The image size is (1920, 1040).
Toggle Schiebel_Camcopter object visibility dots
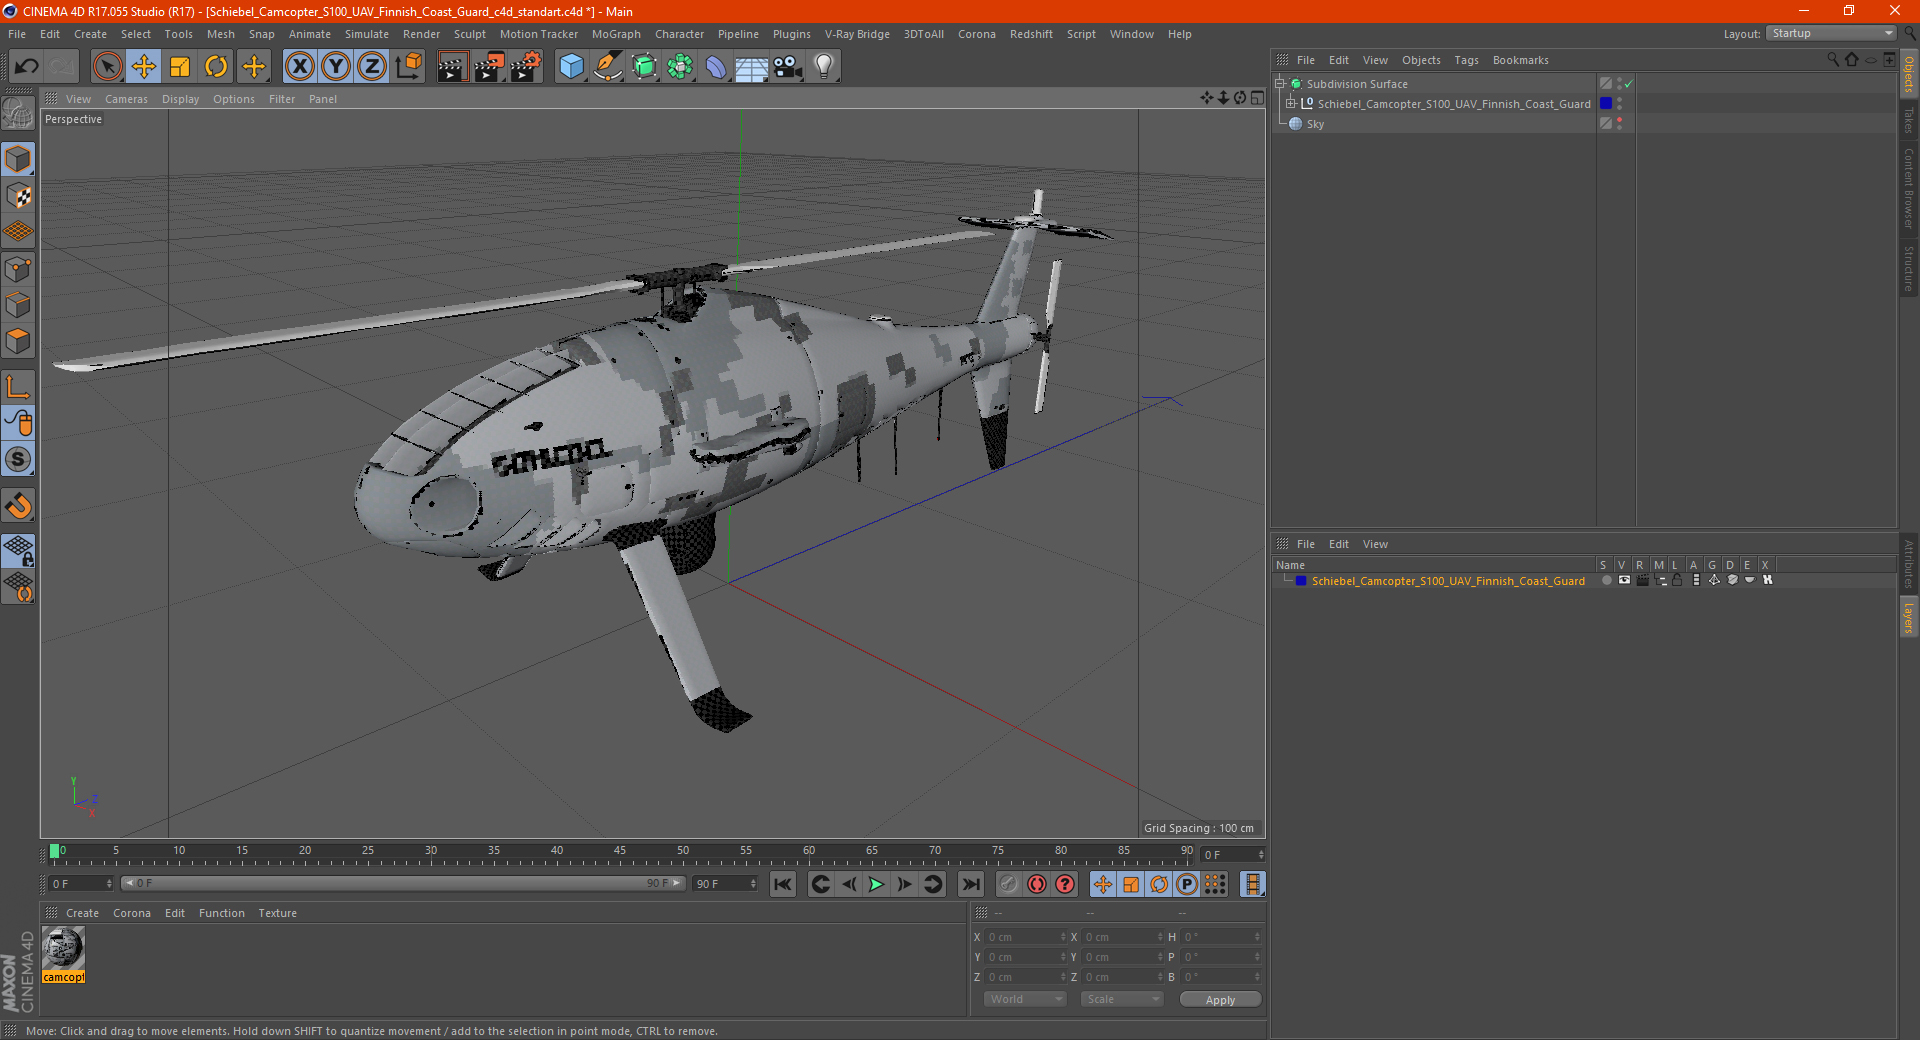[1619, 104]
